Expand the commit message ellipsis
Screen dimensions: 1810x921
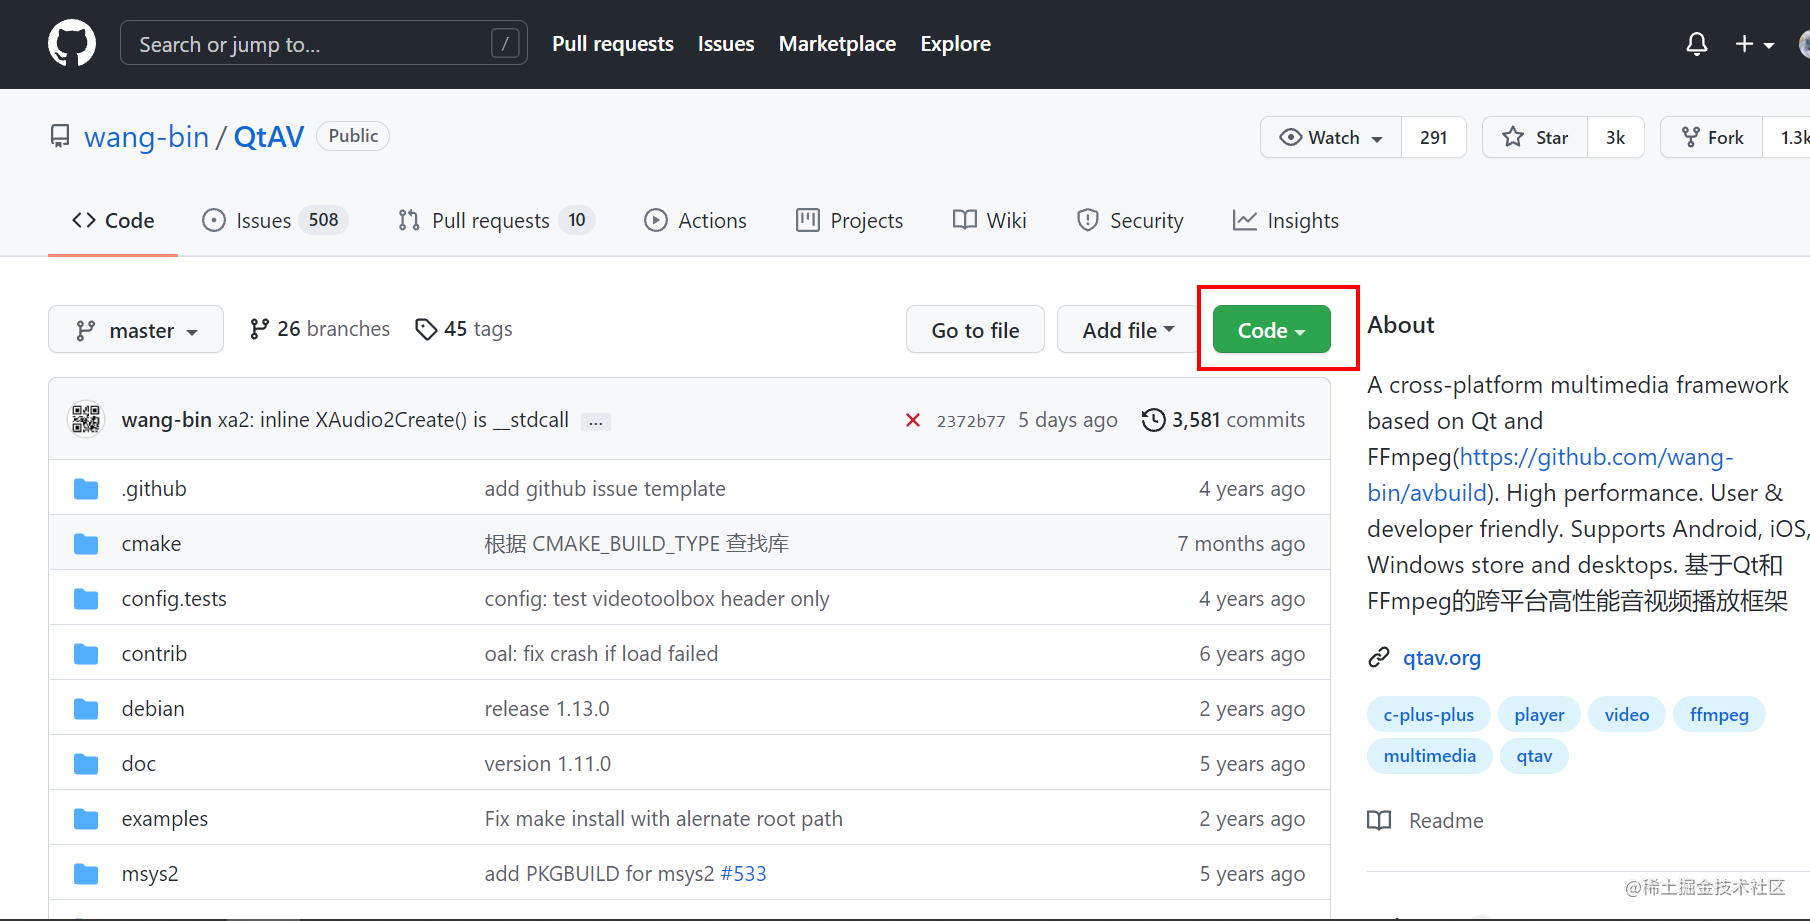click(x=596, y=422)
